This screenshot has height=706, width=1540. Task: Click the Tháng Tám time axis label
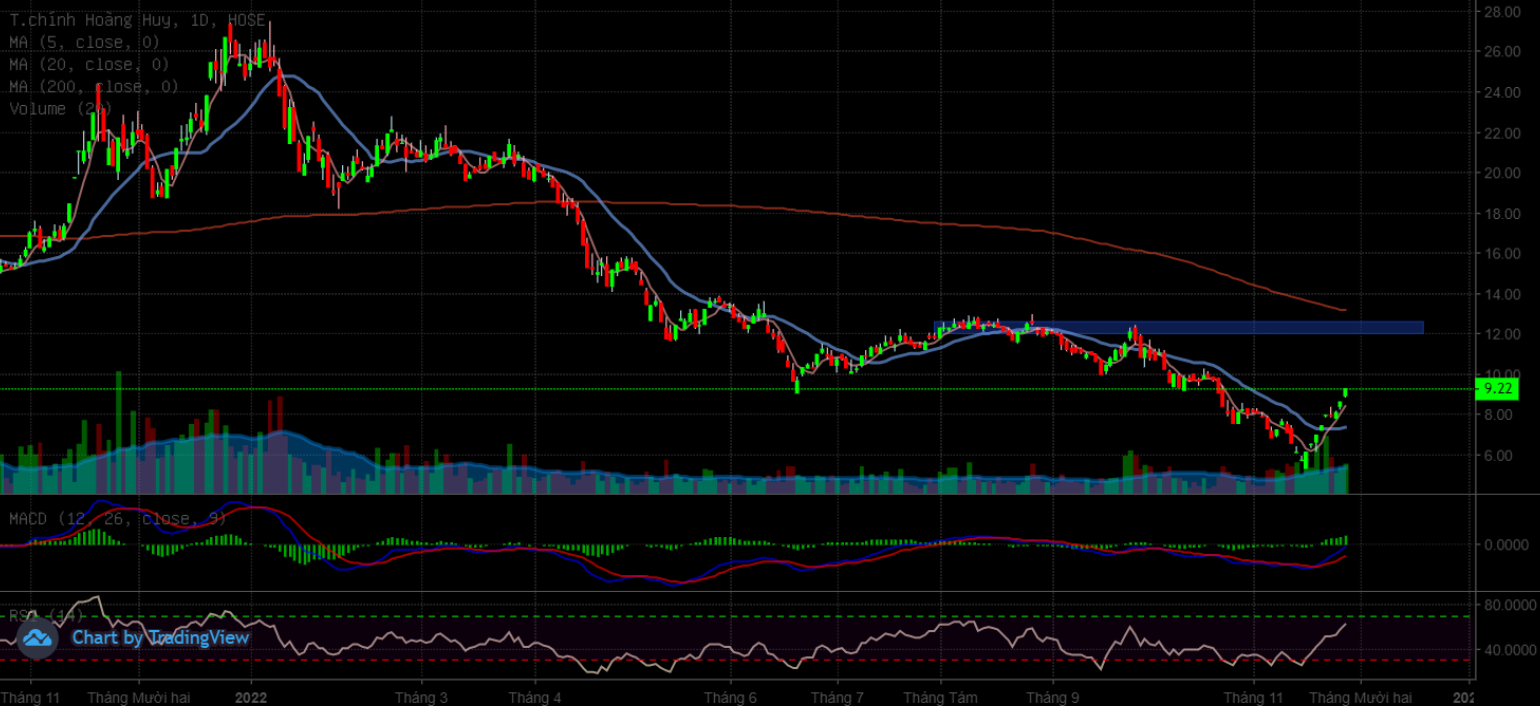(x=940, y=696)
